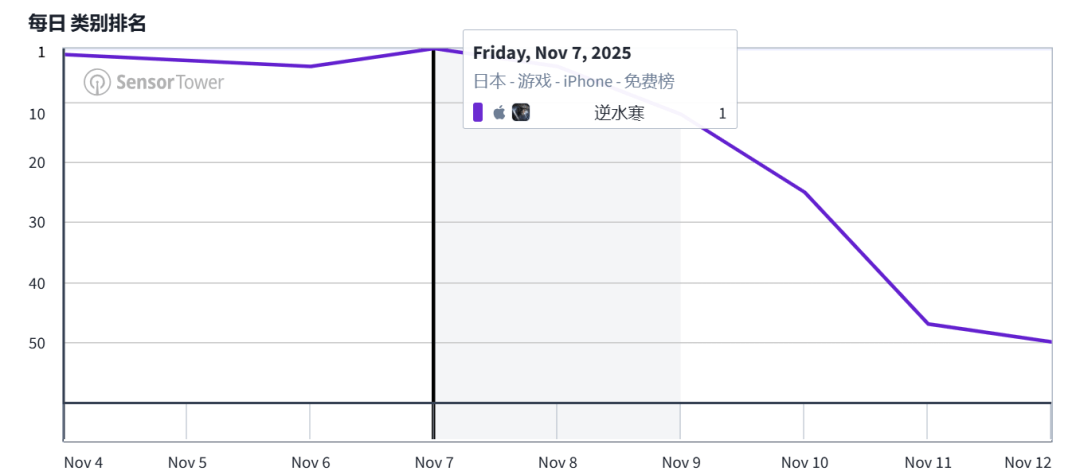Viewport: 1080px width, 475px height.
Task: Click the tooltip heading Friday, Nov 7, 2025
Action: tap(552, 53)
